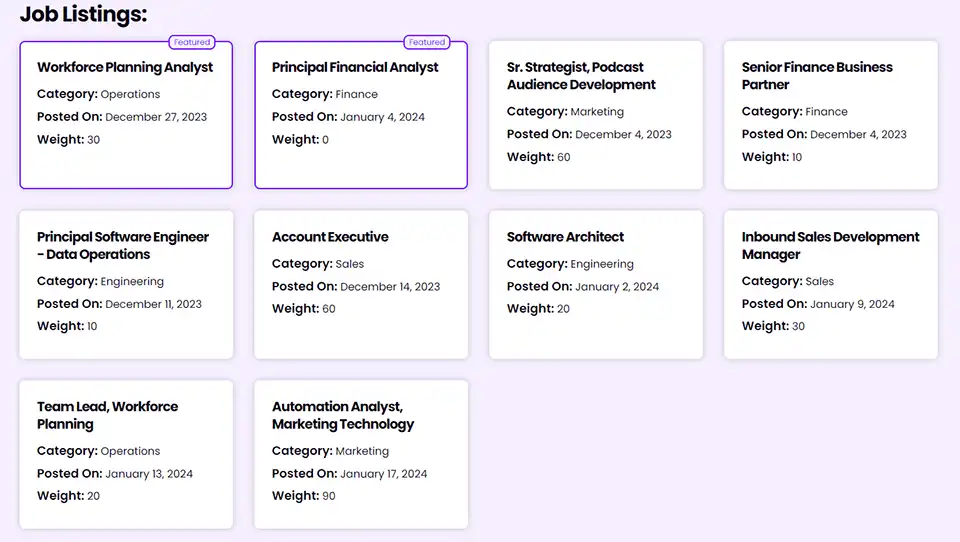Open the Workforce Planning Analyst job card

126,115
